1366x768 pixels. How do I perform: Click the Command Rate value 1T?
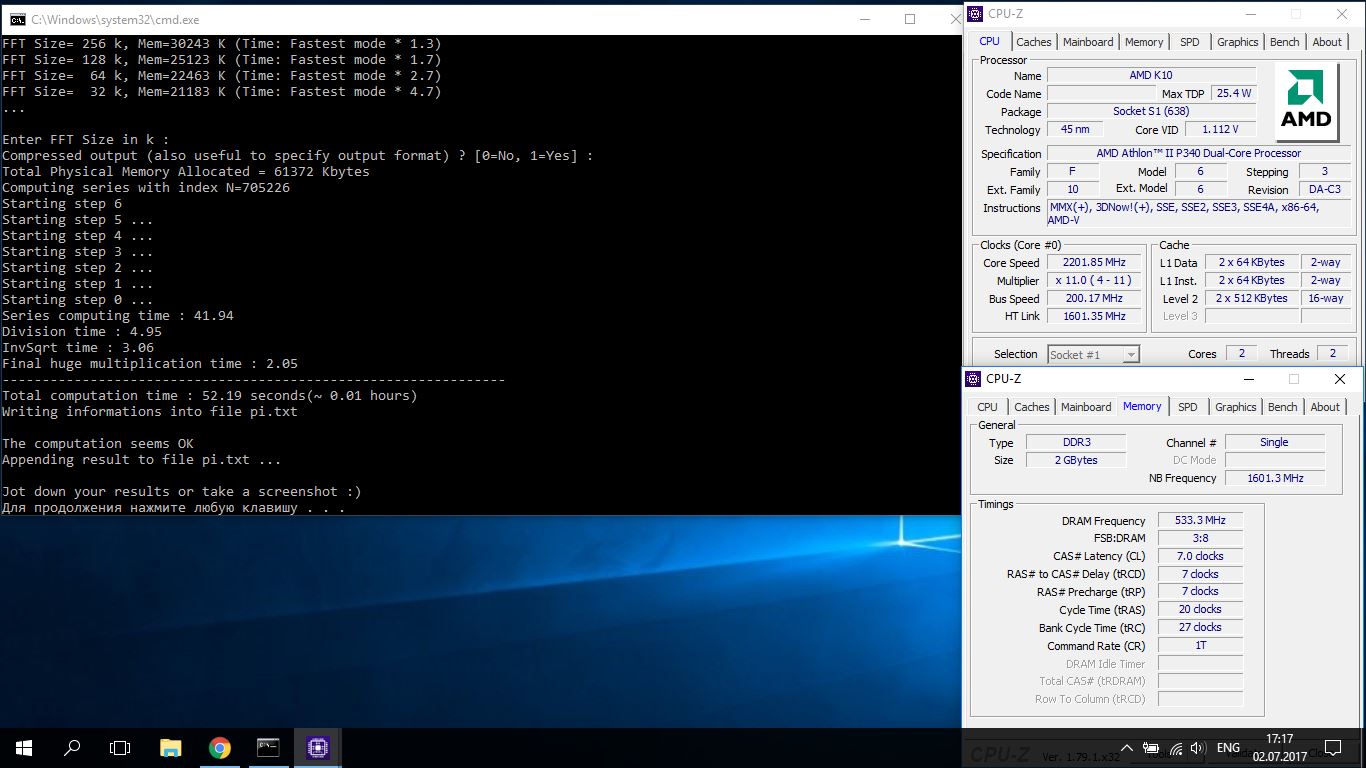(x=1200, y=645)
